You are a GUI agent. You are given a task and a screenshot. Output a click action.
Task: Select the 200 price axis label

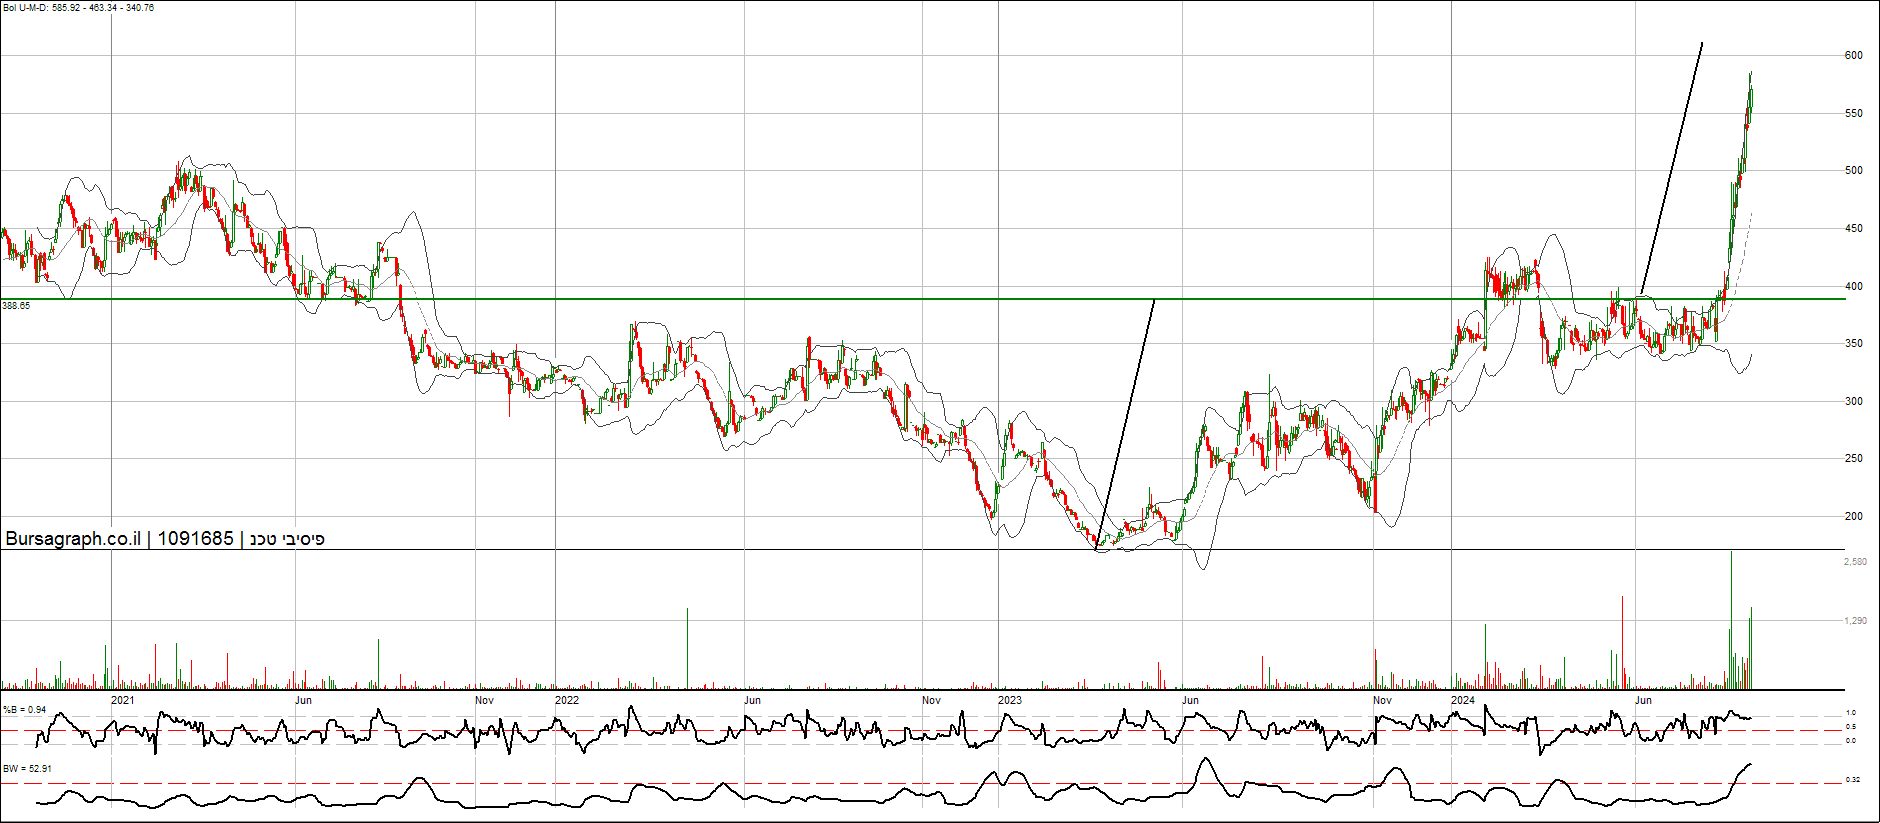click(1853, 517)
